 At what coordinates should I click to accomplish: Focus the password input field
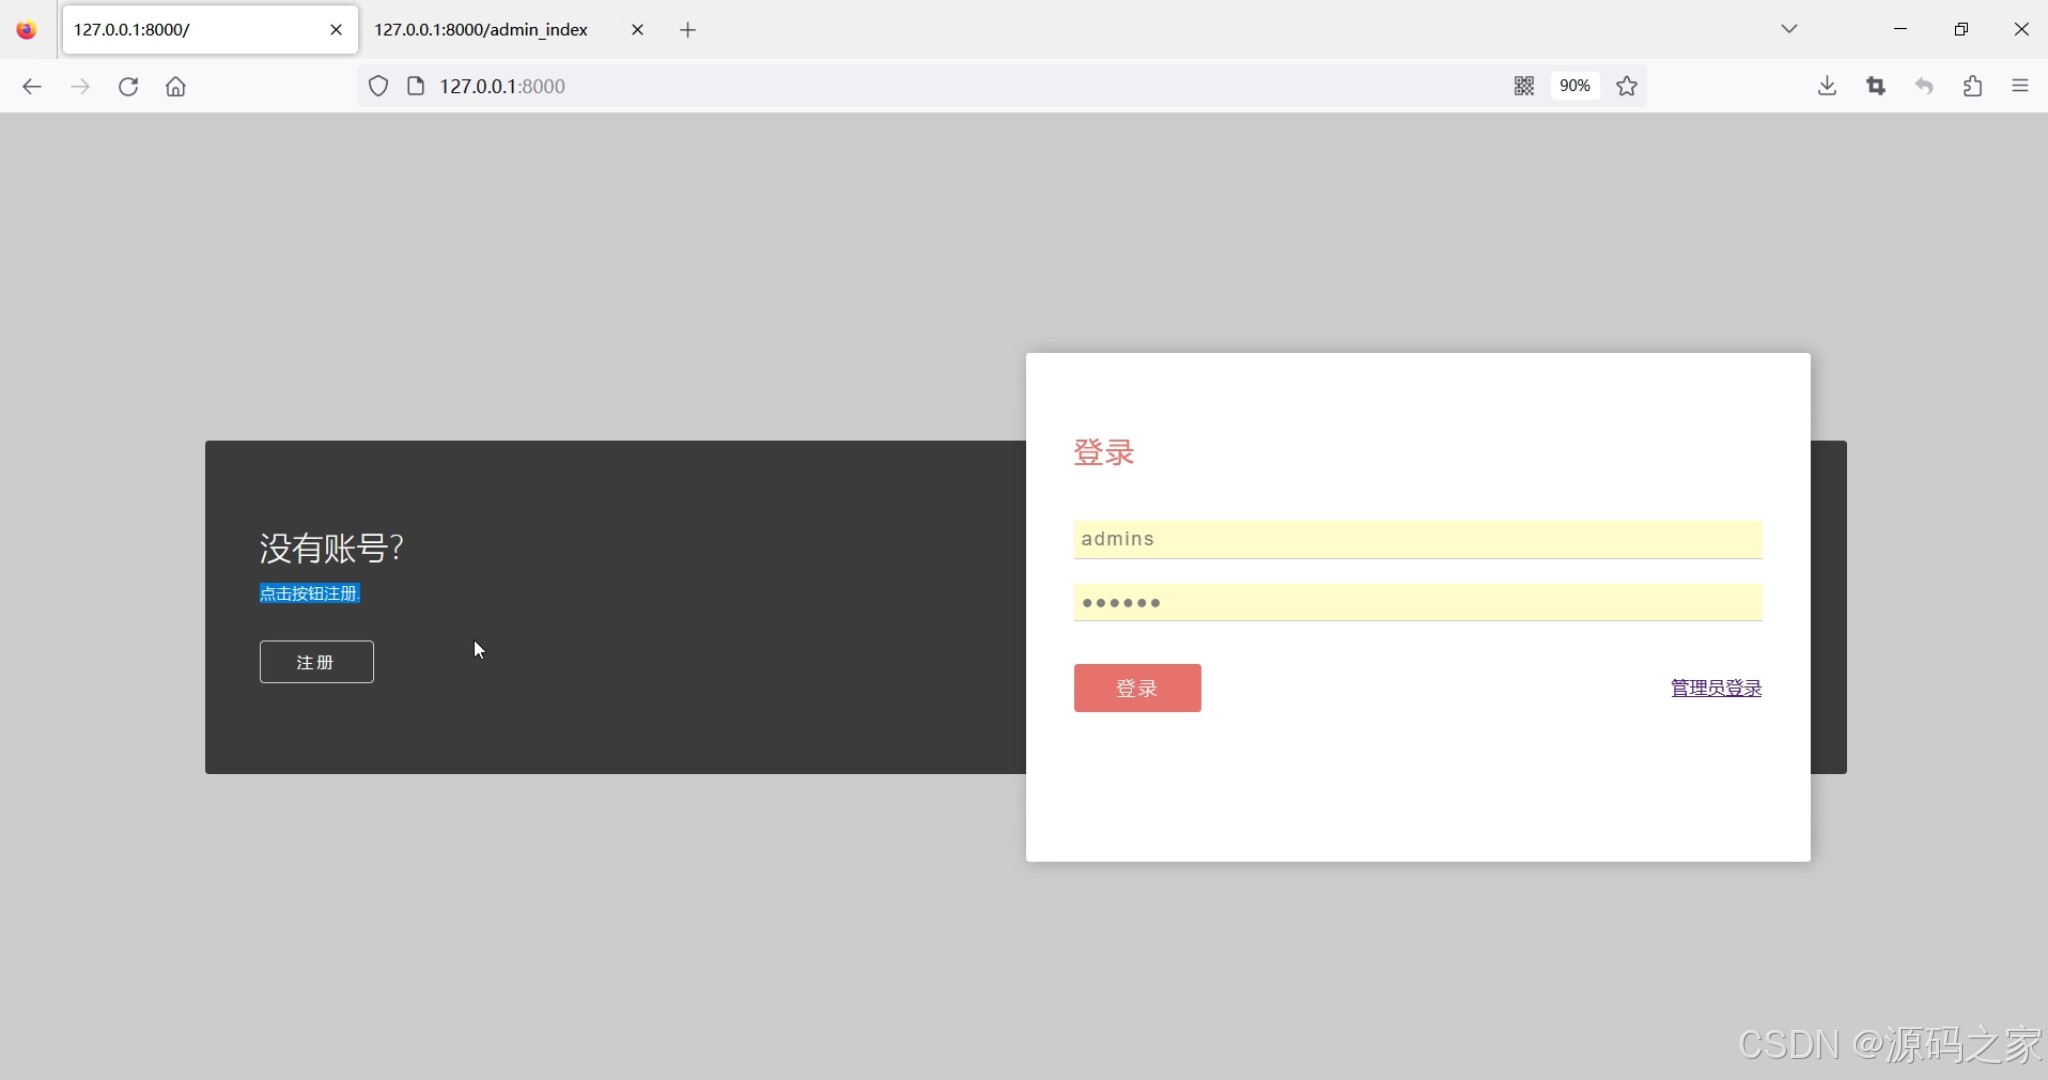point(1417,603)
